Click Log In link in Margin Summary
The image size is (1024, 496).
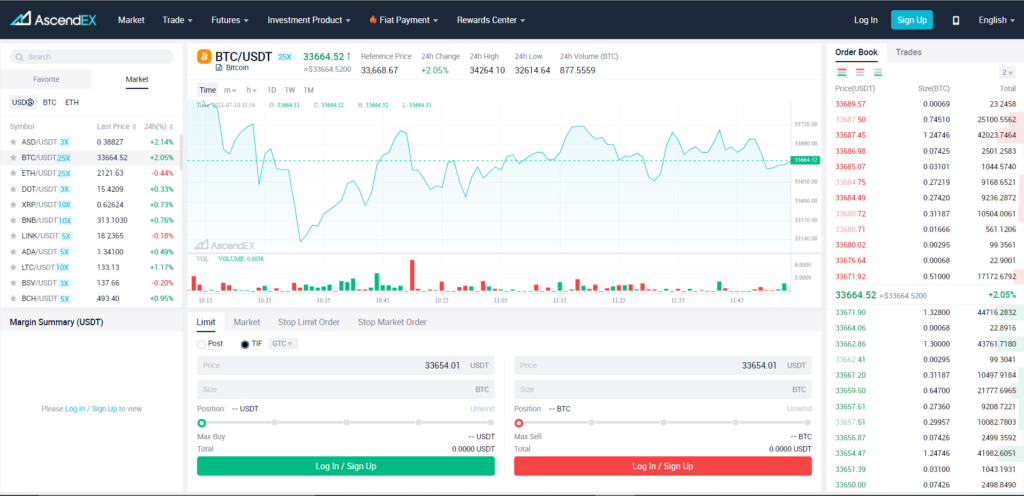click(x=75, y=409)
